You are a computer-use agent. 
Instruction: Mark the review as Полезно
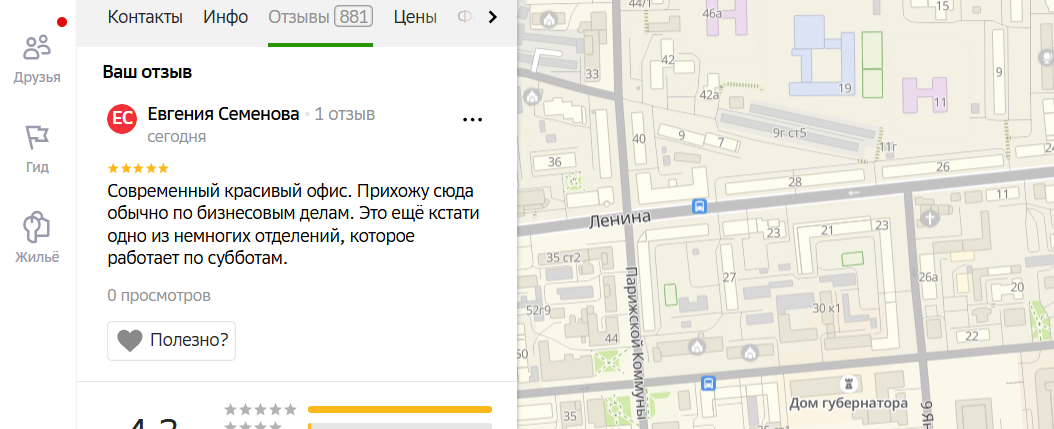(x=171, y=340)
